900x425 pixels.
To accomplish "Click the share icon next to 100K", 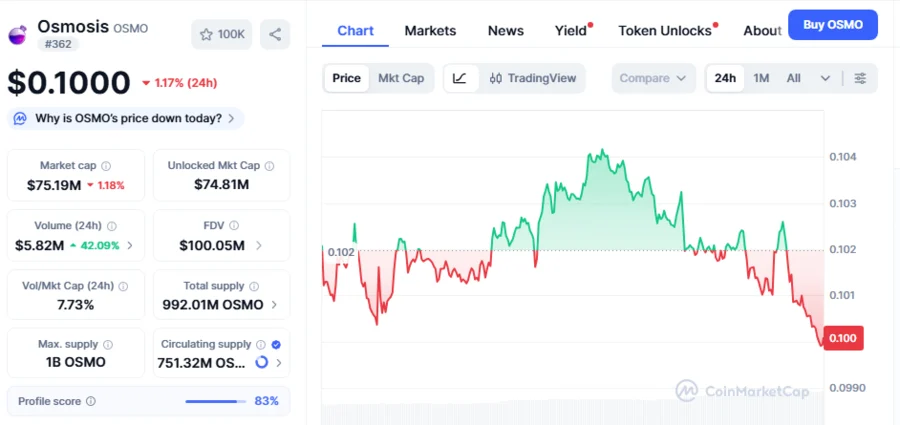I will (x=275, y=34).
